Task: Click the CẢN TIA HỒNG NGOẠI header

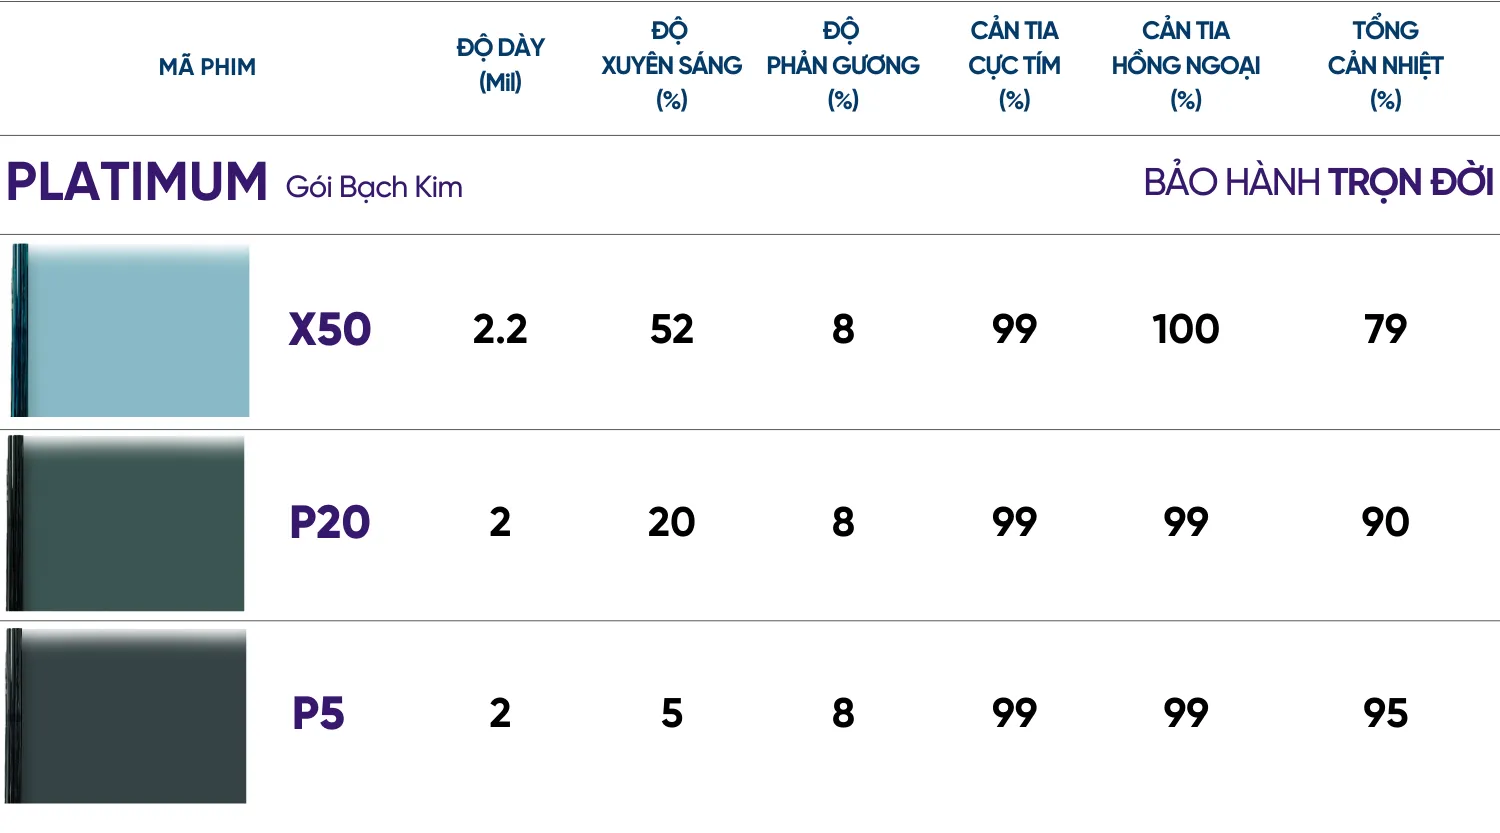Action: (x=1185, y=65)
